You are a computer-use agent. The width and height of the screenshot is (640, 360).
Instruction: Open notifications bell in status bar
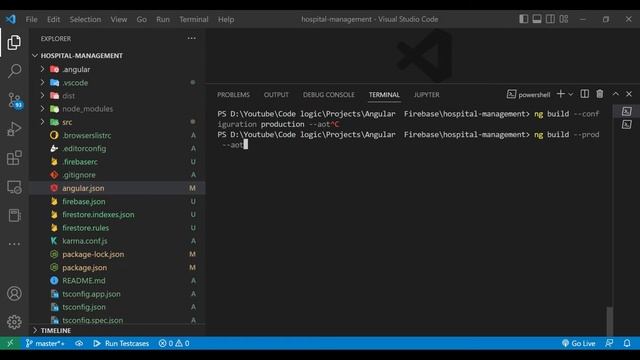(x=627, y=343)
